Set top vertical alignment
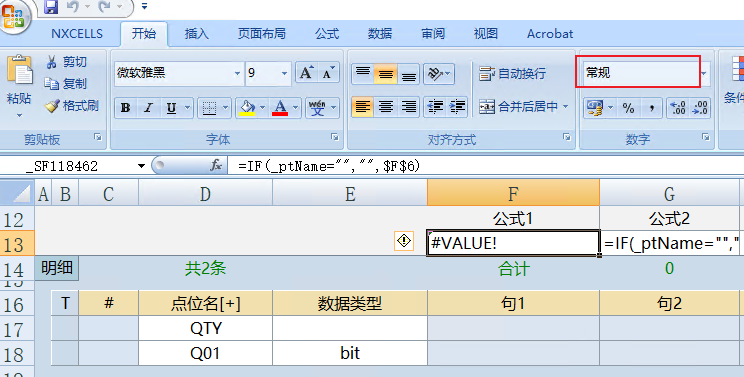Screen dimensions: 744x377 tap(363, 74)
